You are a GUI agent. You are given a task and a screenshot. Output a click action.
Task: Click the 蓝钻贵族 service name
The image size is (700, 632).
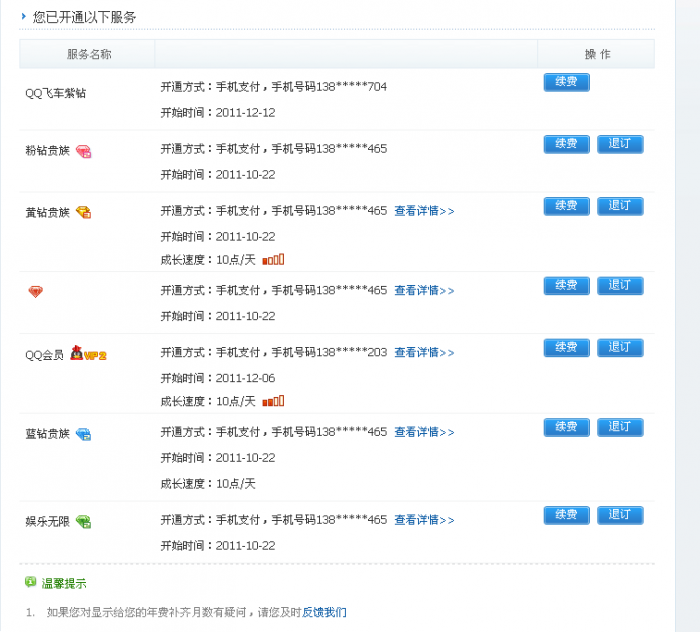tap(48, 434)
